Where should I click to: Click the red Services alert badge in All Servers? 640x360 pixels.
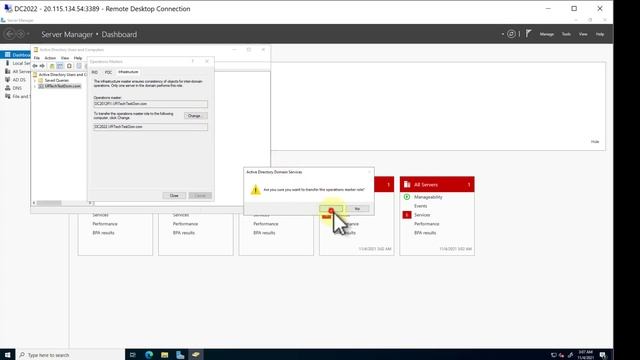[x=407, y=215]
